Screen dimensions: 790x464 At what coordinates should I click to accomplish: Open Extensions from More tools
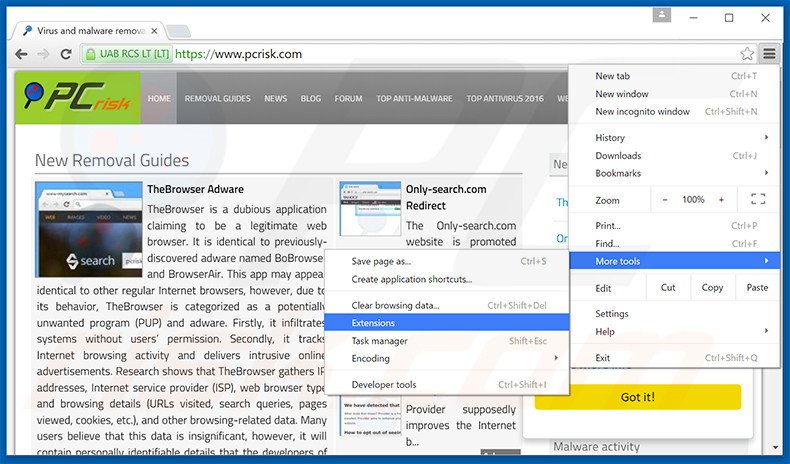(x=447, y=323)
